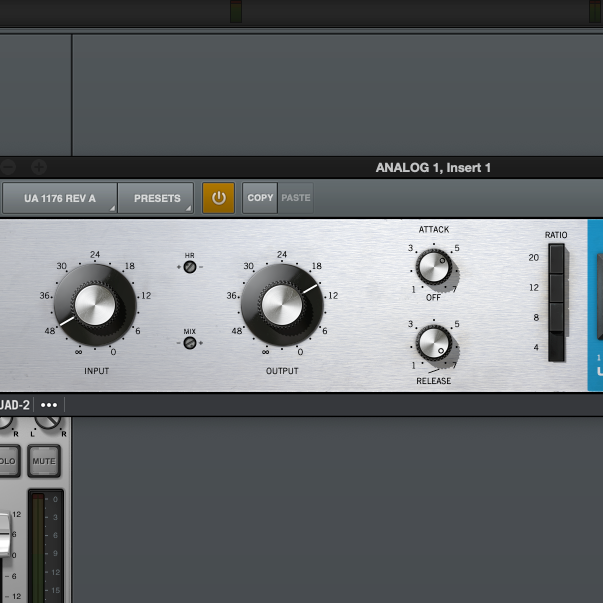The width and height of the screenshot is (603, 603).
Task: Open the PRESETS dropdown menu
Action: coord(156,198)
